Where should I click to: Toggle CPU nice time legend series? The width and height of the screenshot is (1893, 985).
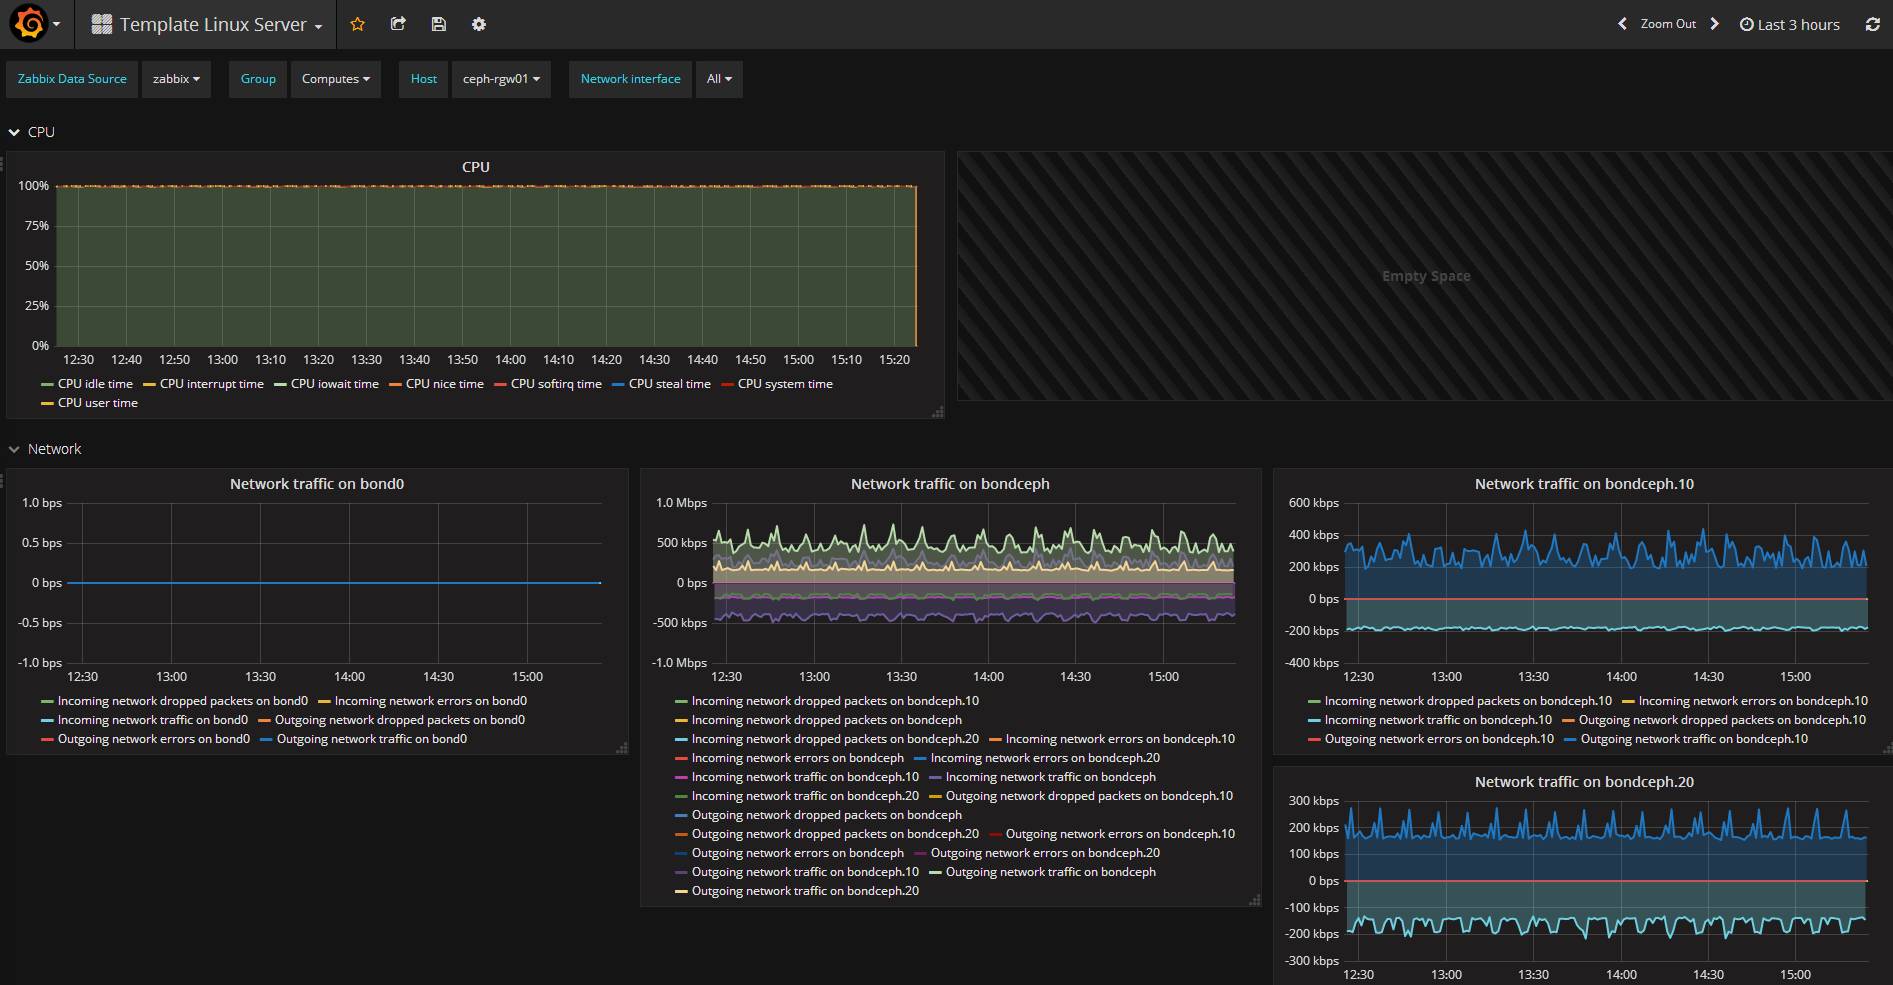coord(445,384)
